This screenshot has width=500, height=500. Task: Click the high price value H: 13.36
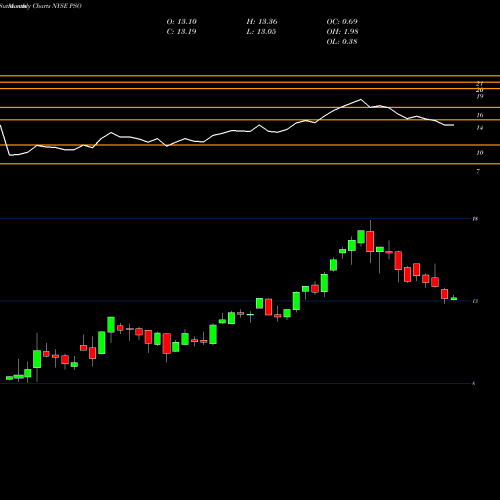262,22
